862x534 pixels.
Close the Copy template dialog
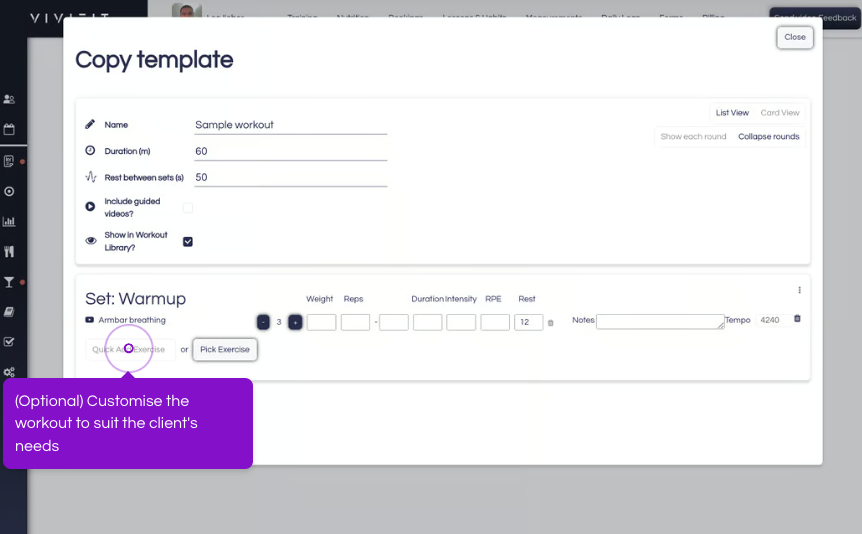[795, 37]
